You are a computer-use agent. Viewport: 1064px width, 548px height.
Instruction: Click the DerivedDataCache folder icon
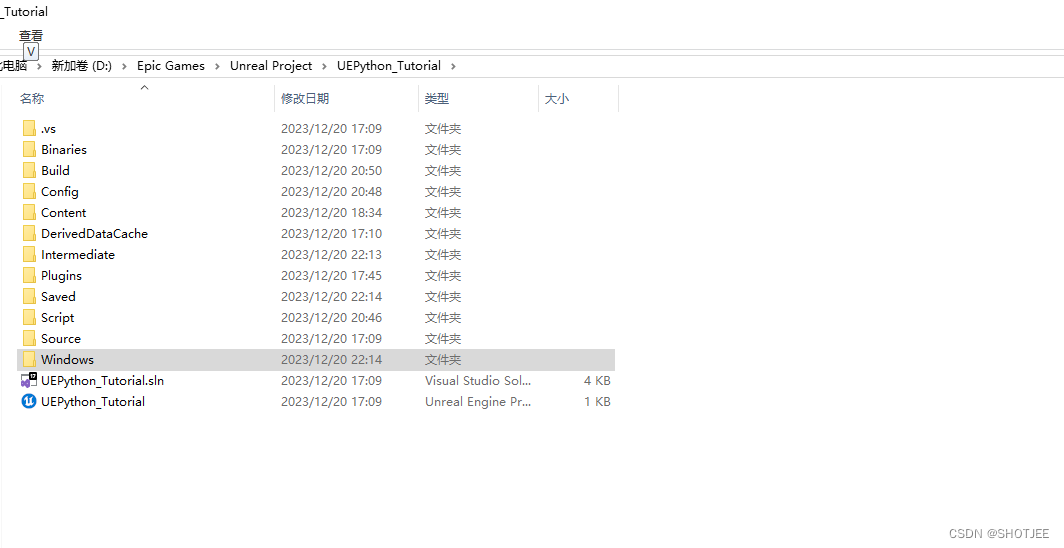(x=28, y=233)
